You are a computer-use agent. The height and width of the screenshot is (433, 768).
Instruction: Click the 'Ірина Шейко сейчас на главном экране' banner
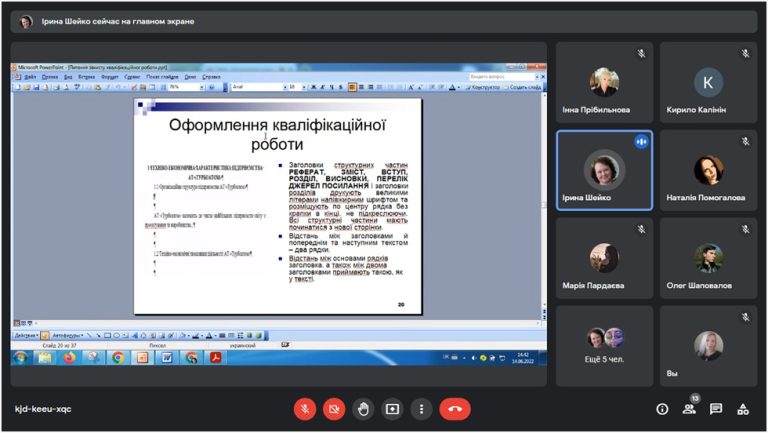point(384,22)
